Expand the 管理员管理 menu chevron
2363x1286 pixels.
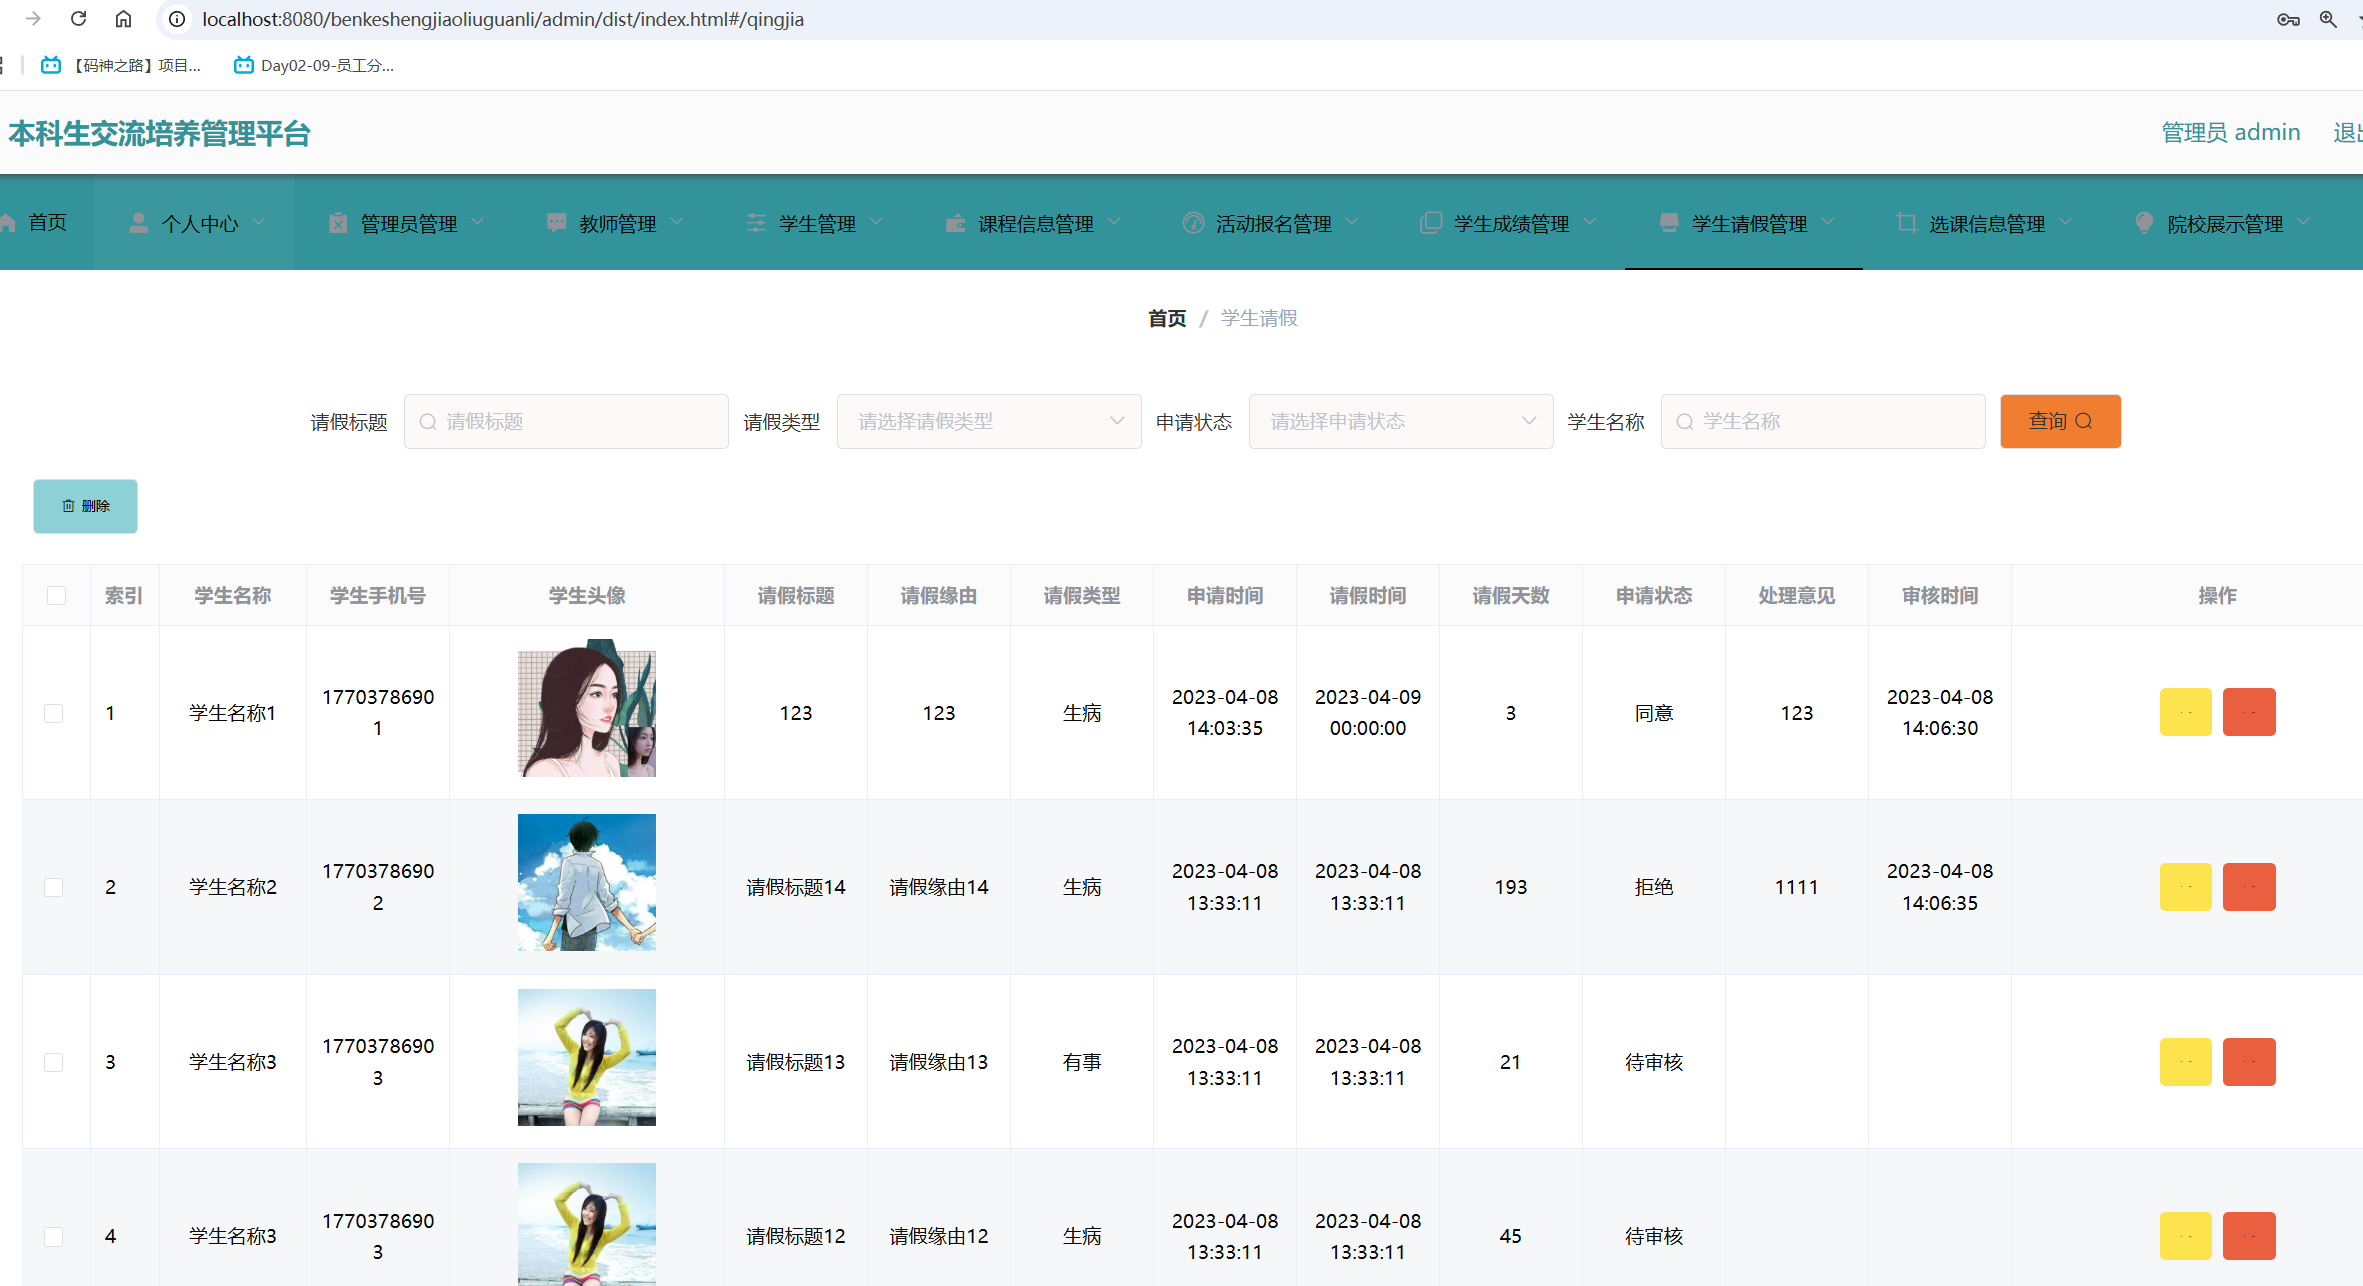[477, 222]
